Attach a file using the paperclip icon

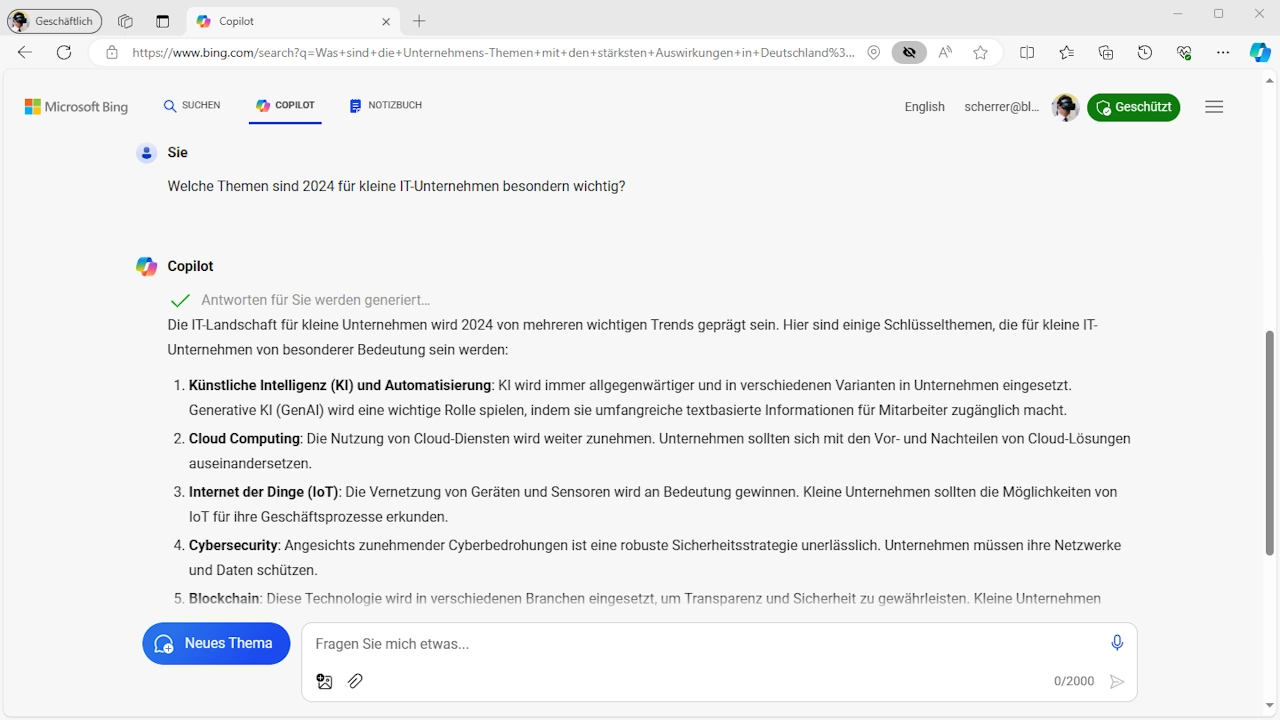[x=354, y=681]
